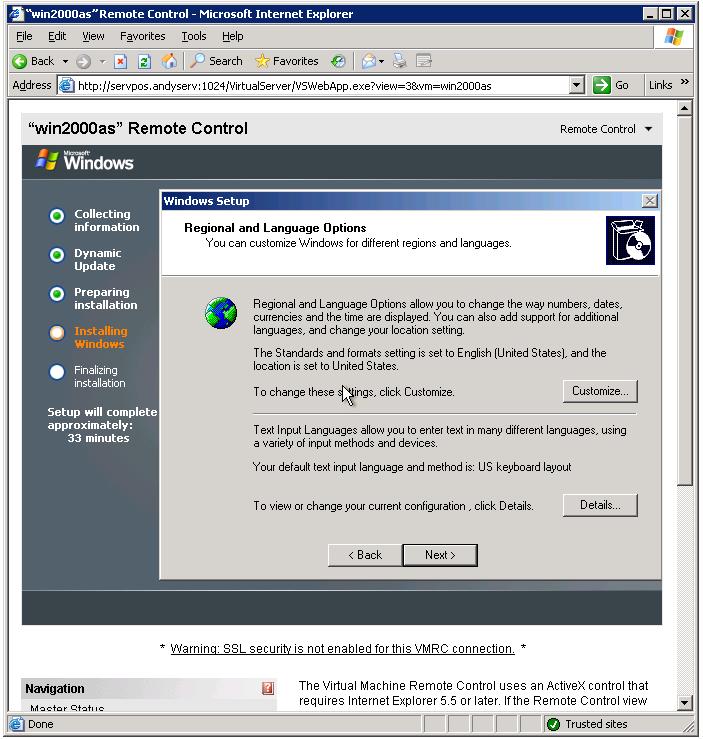The width and height of the screenshot is (703, 739).
Task: Open the Address bar dropdown list
Action: coord(576,85)
